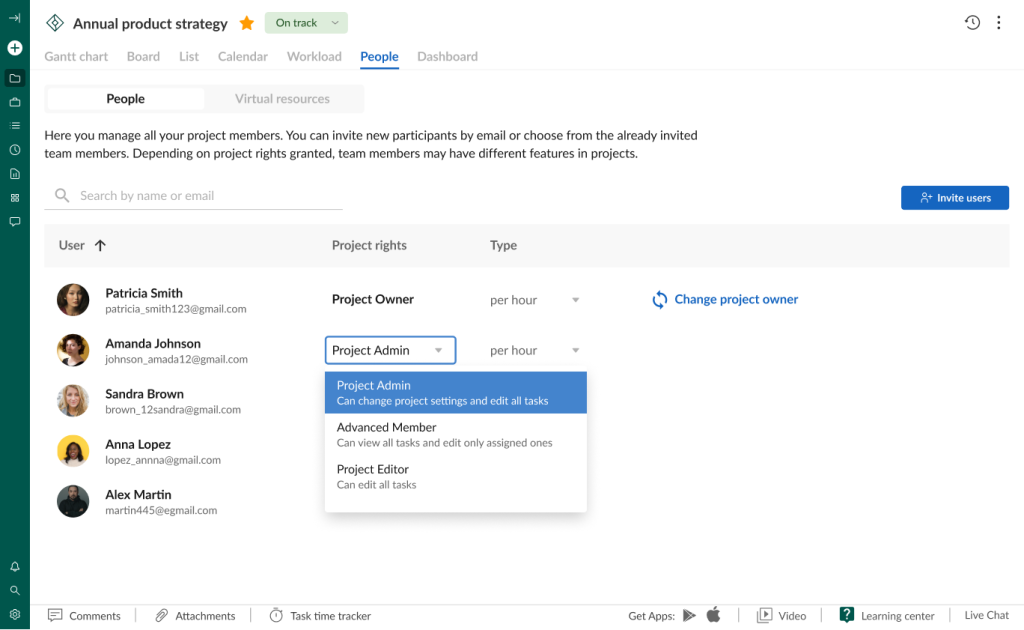Click the change owner refresh icon
This screenshot has height=630, width=1024.
[660, 300]
